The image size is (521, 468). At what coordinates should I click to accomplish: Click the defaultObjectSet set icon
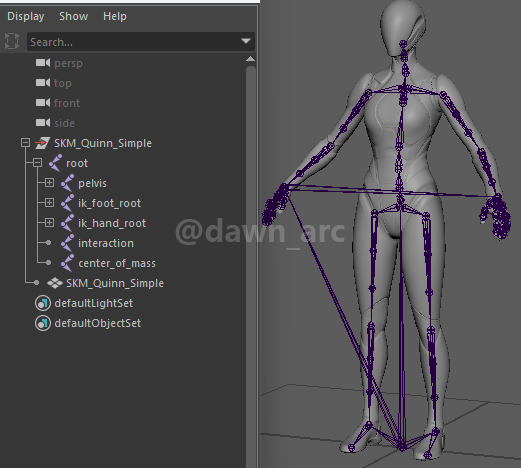point(43,323)
